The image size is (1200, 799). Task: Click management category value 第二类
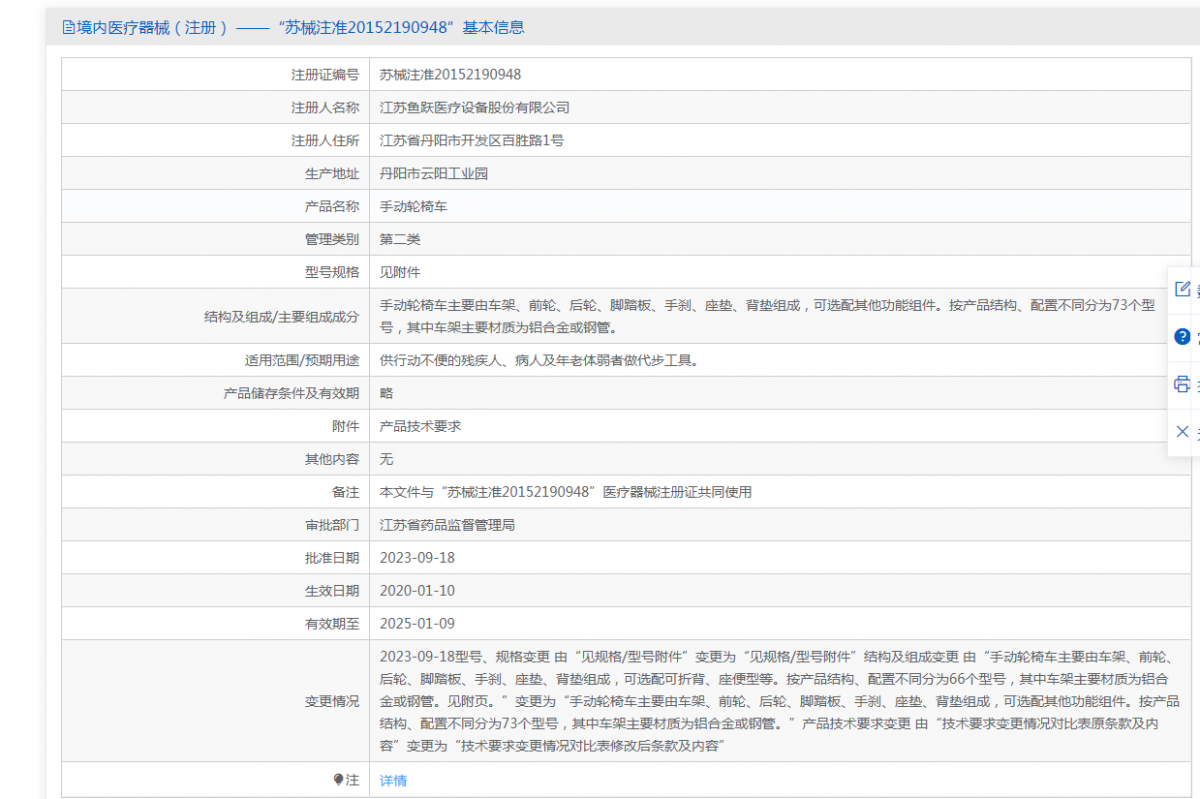click(400, 240)
